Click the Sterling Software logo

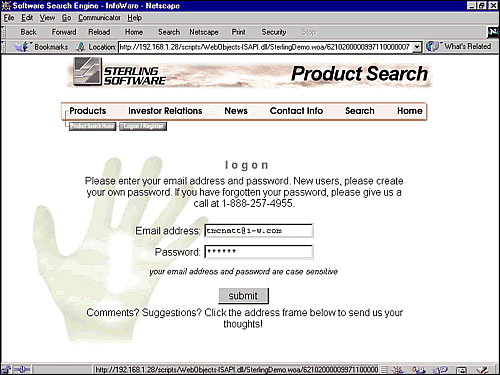click(x=119, y=72)
